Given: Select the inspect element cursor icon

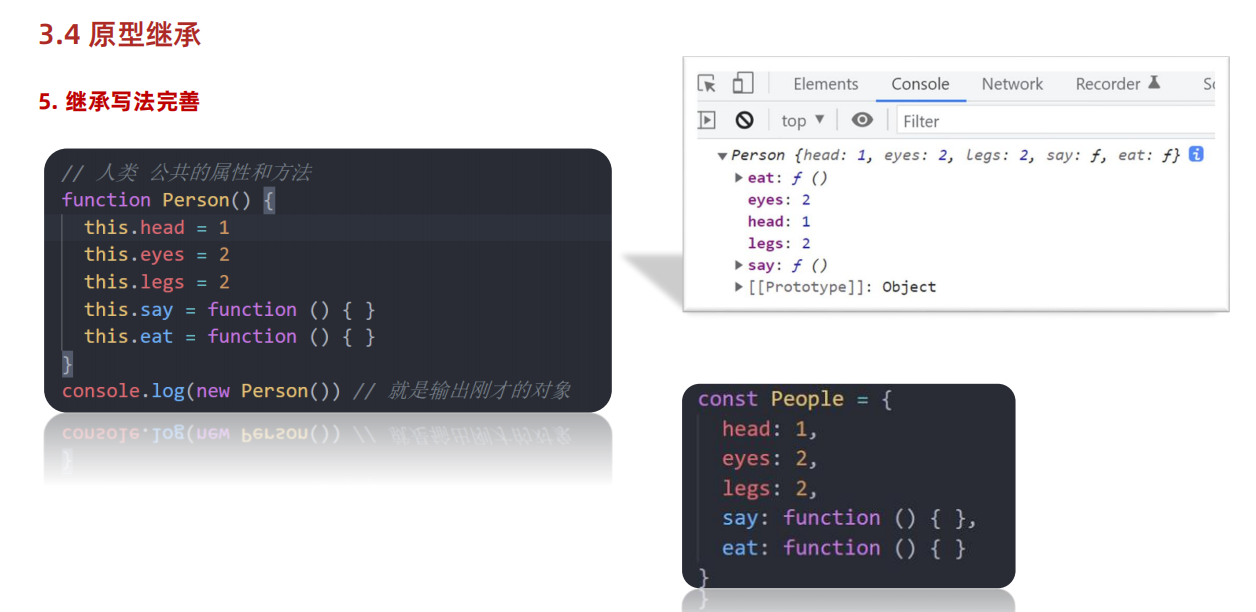Looking at the screenshot, I should tap(707, 84).
